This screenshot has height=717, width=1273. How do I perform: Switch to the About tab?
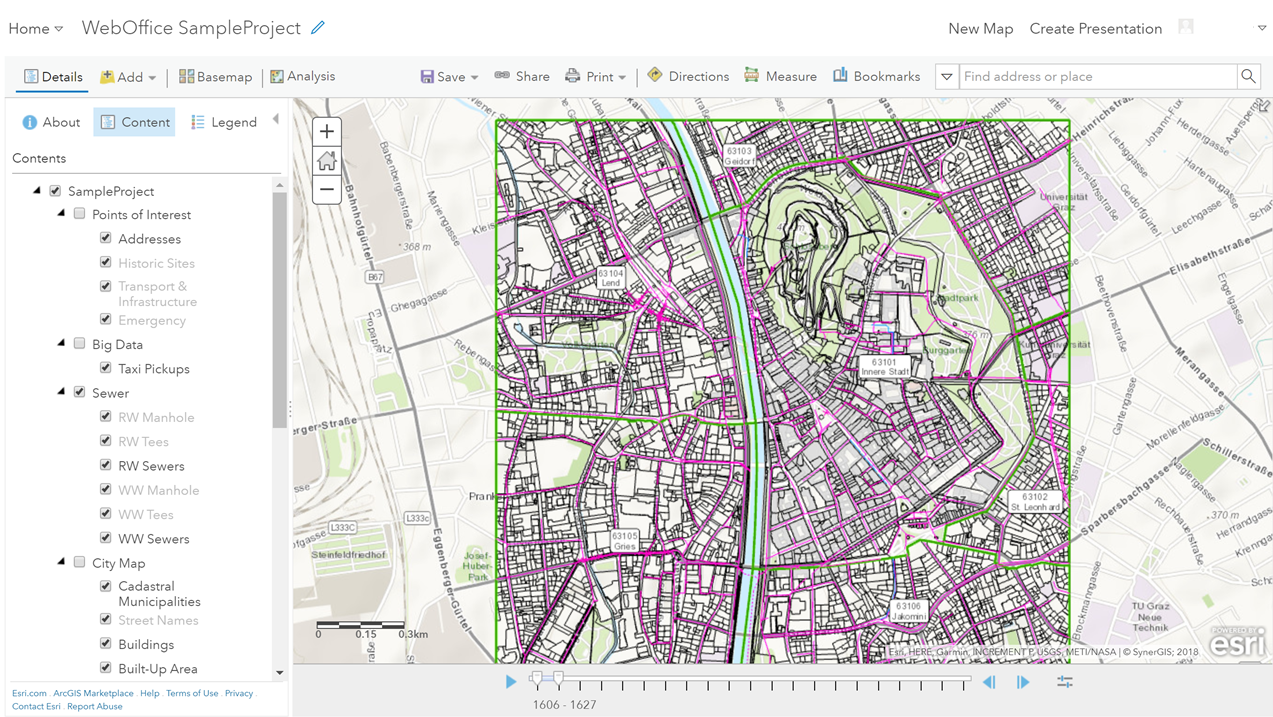51,121
